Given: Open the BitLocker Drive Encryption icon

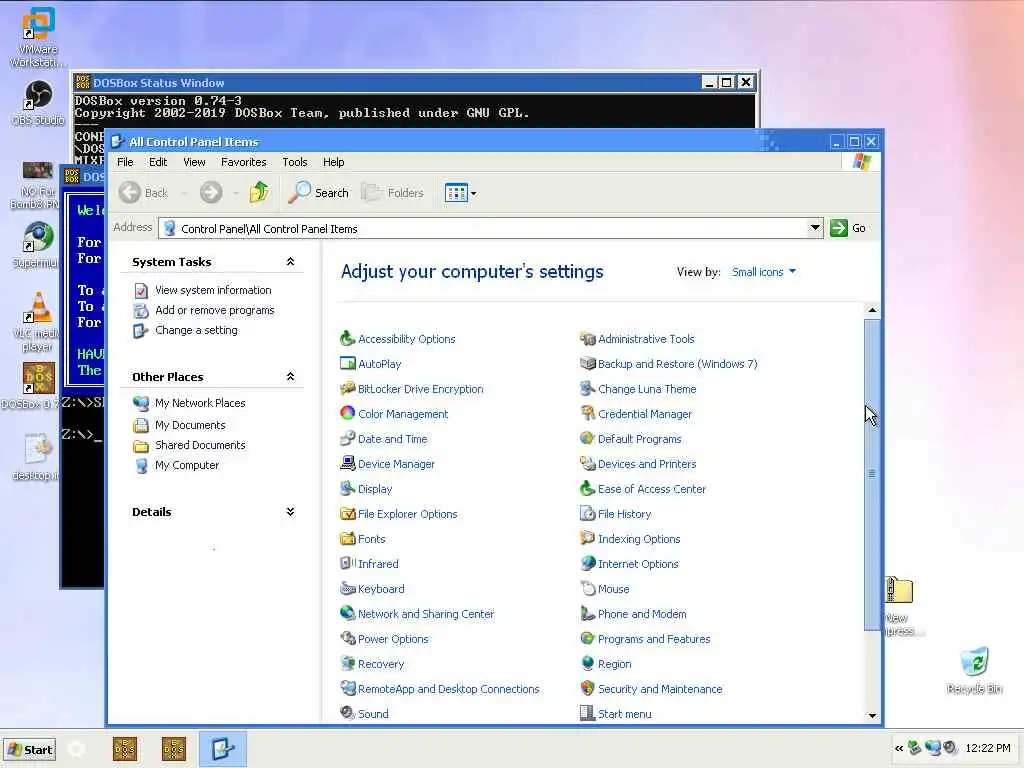Looking at the screenshot, I should tap(347, 389).
